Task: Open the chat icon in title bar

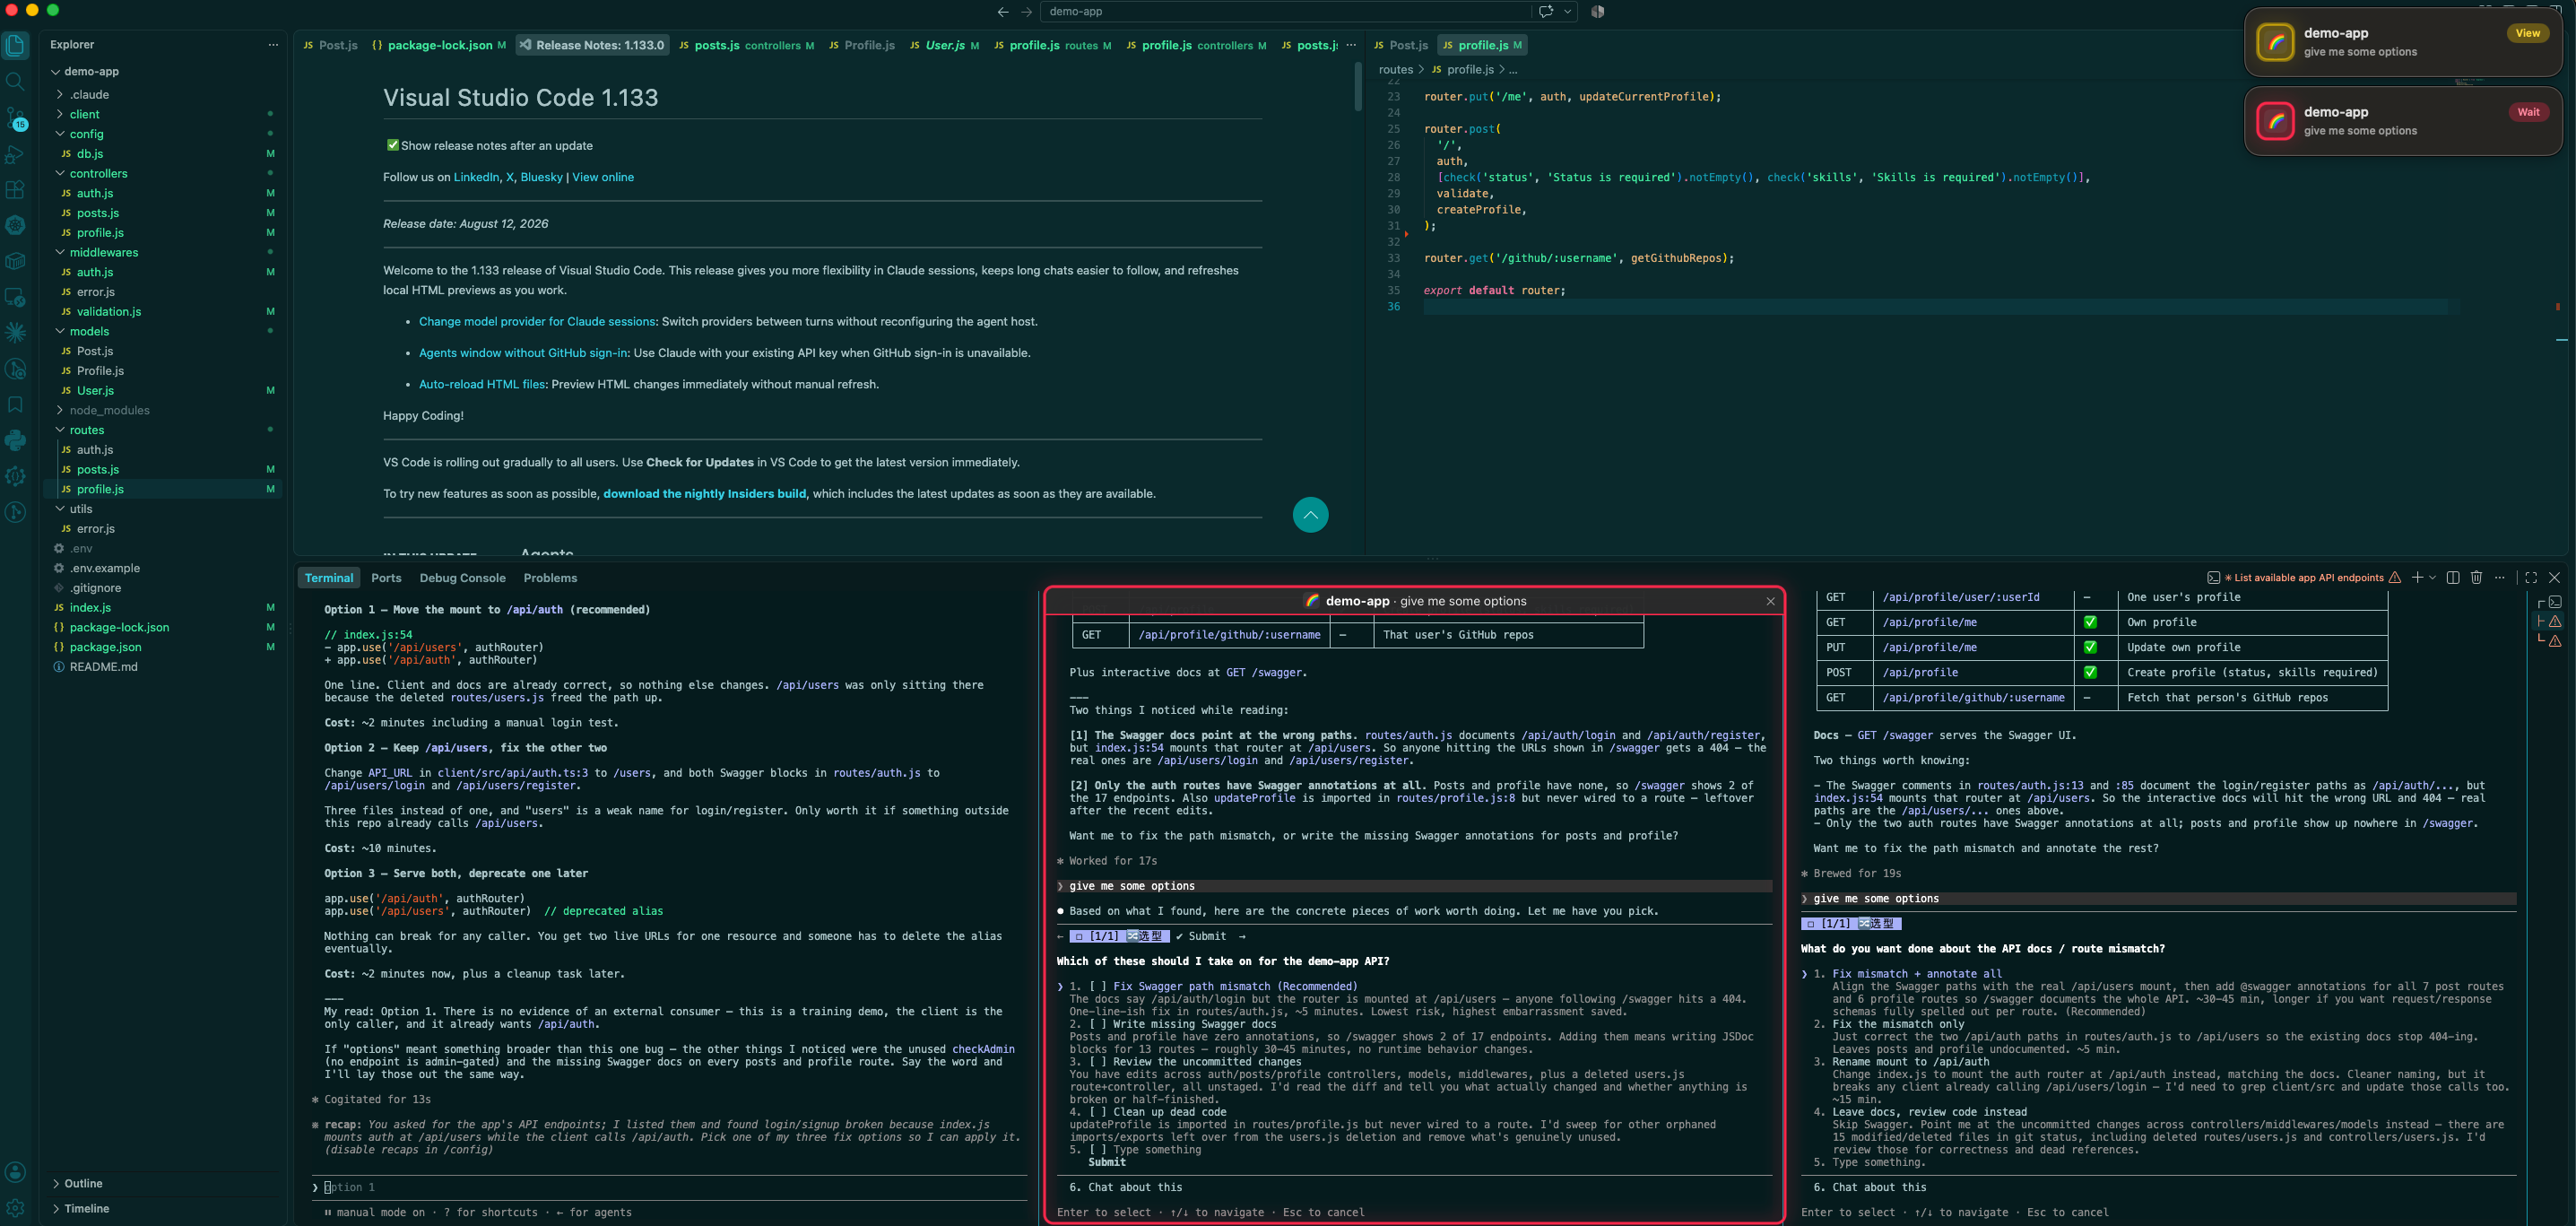Action: click(x=1545, y=12)
